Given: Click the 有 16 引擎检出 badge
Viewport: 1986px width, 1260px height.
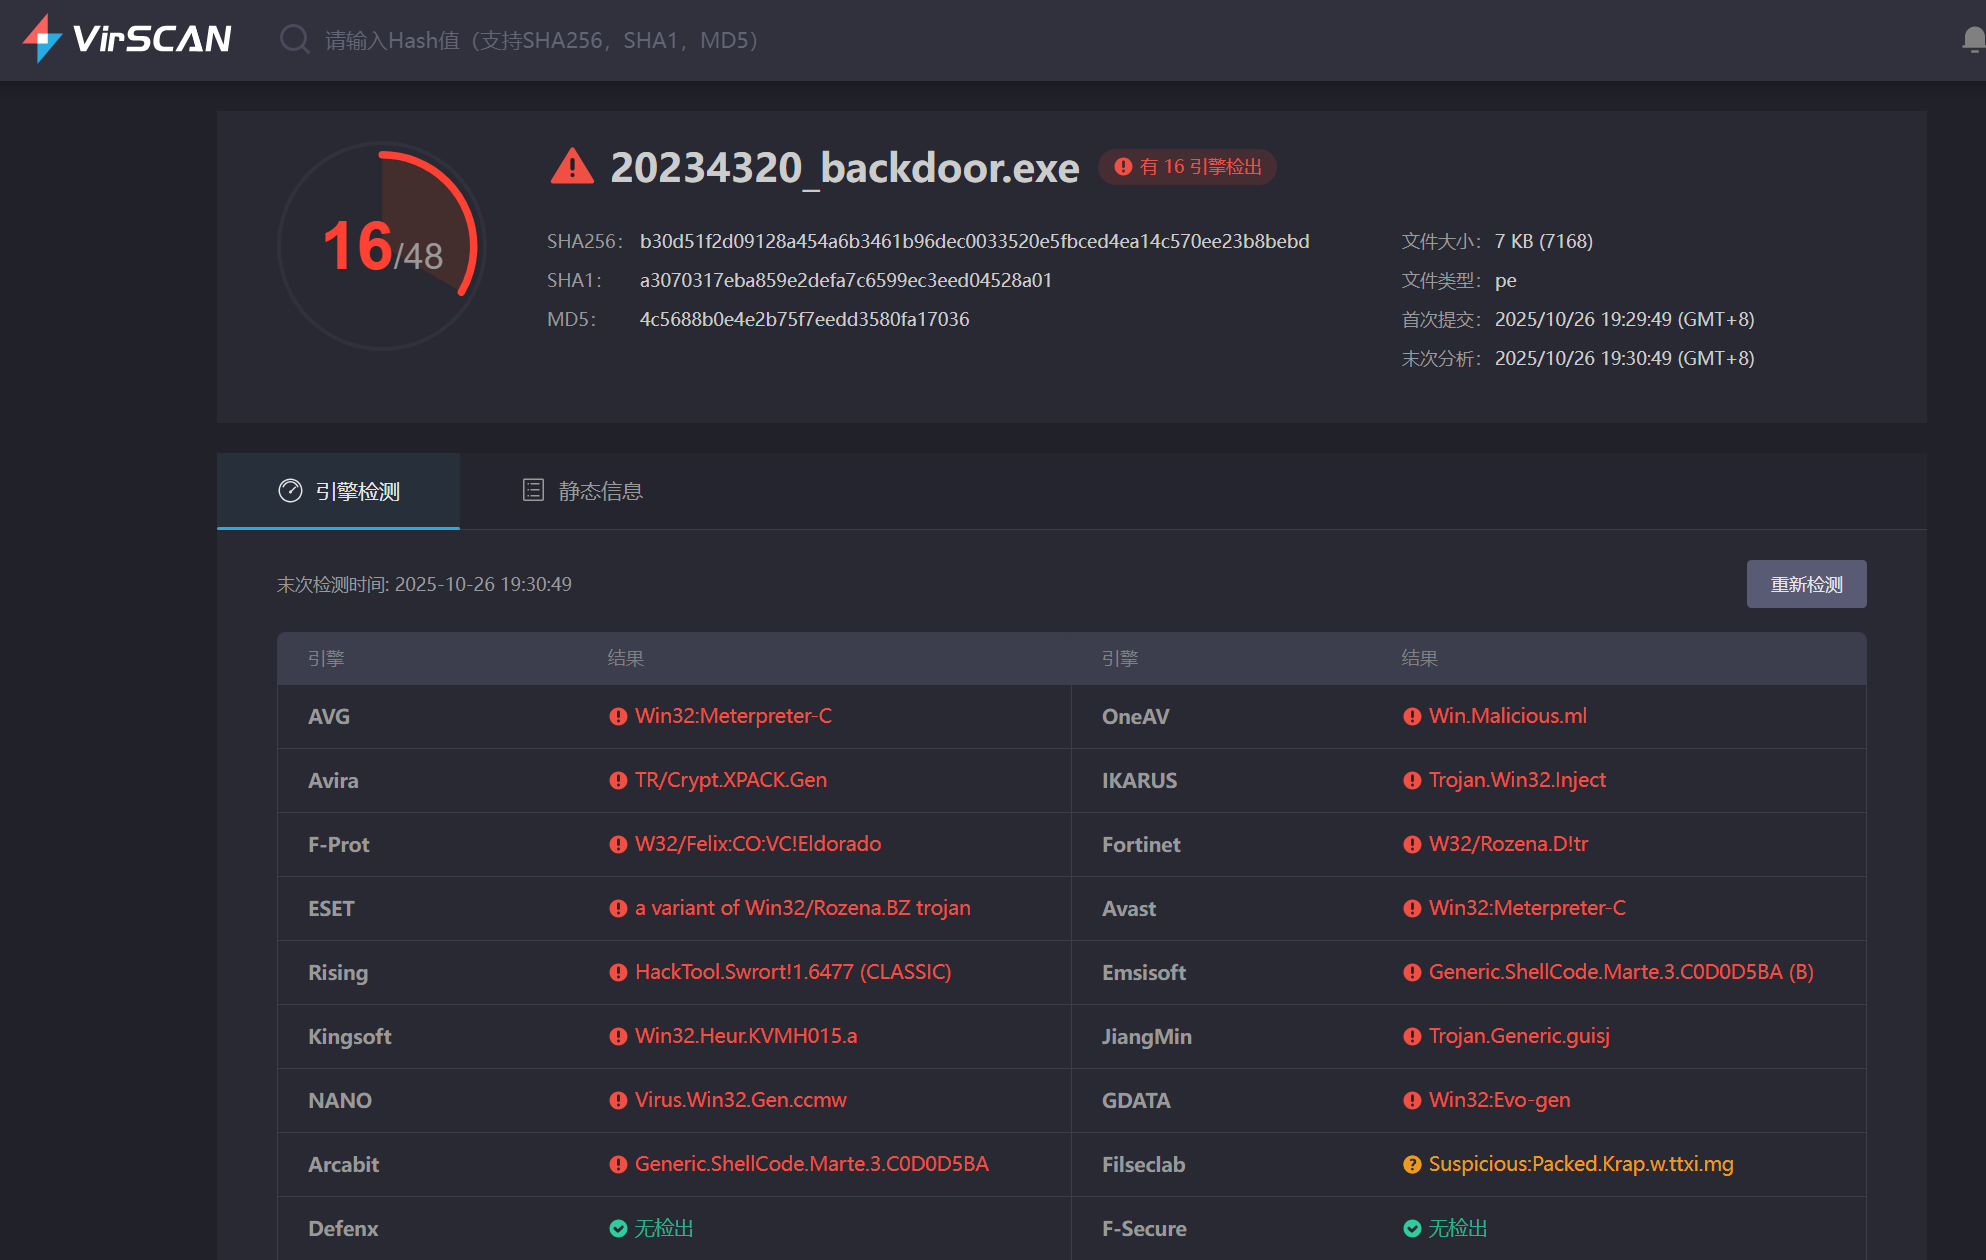Looking at the screenshot, I should tap(1188, 167).
